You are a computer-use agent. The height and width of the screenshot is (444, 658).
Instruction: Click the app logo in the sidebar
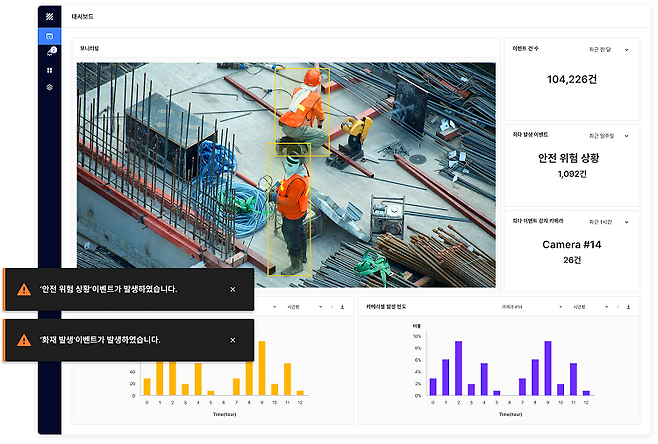coord(49,17)
